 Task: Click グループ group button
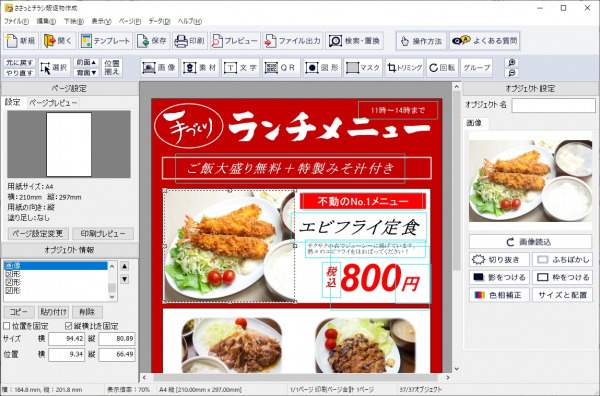476,68
